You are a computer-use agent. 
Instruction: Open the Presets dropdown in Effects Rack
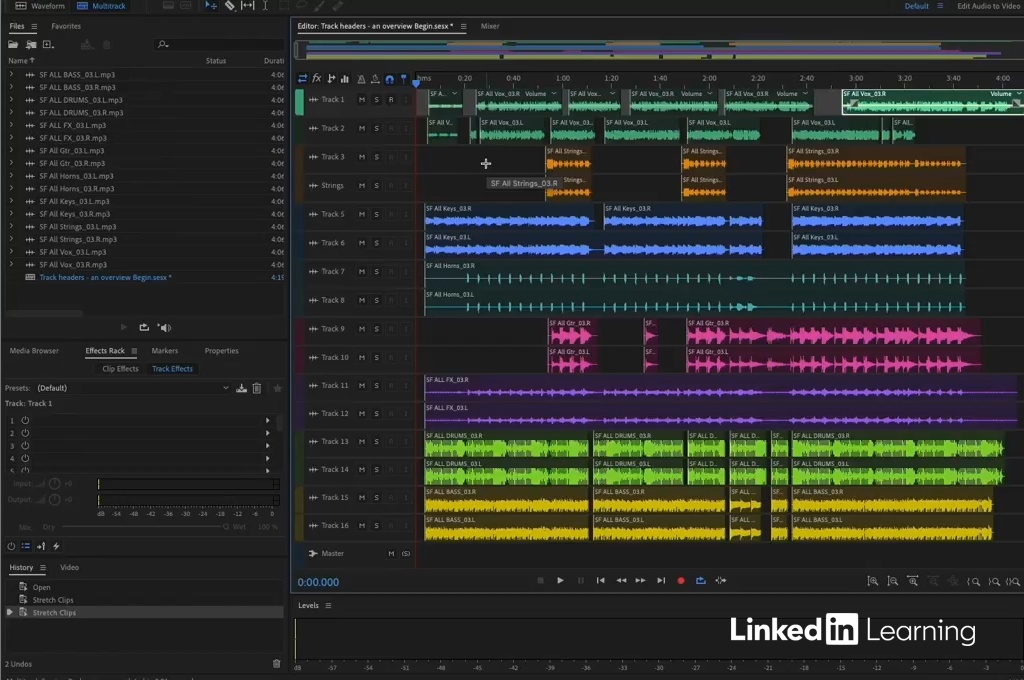pyautogui.click(x=225, y=388)
